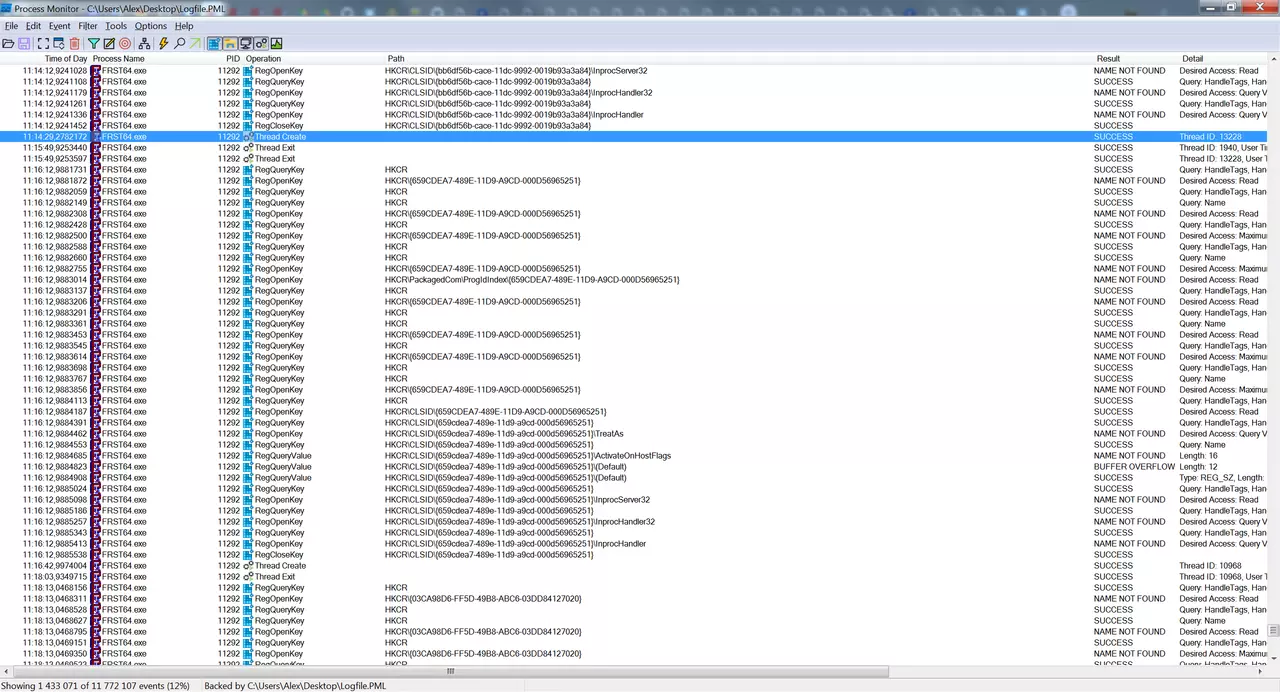Click the Result column header

click(1108, 59)
